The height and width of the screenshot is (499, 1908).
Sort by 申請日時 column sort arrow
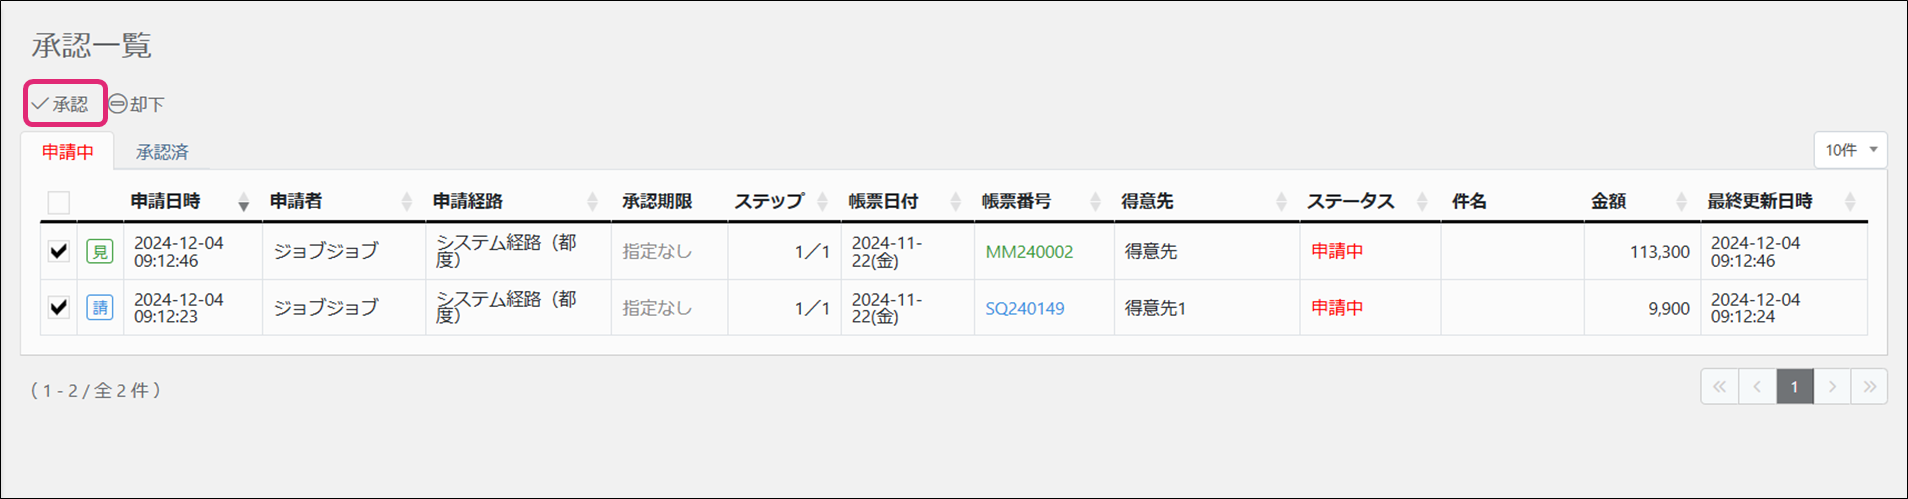(x=243, y=202)
